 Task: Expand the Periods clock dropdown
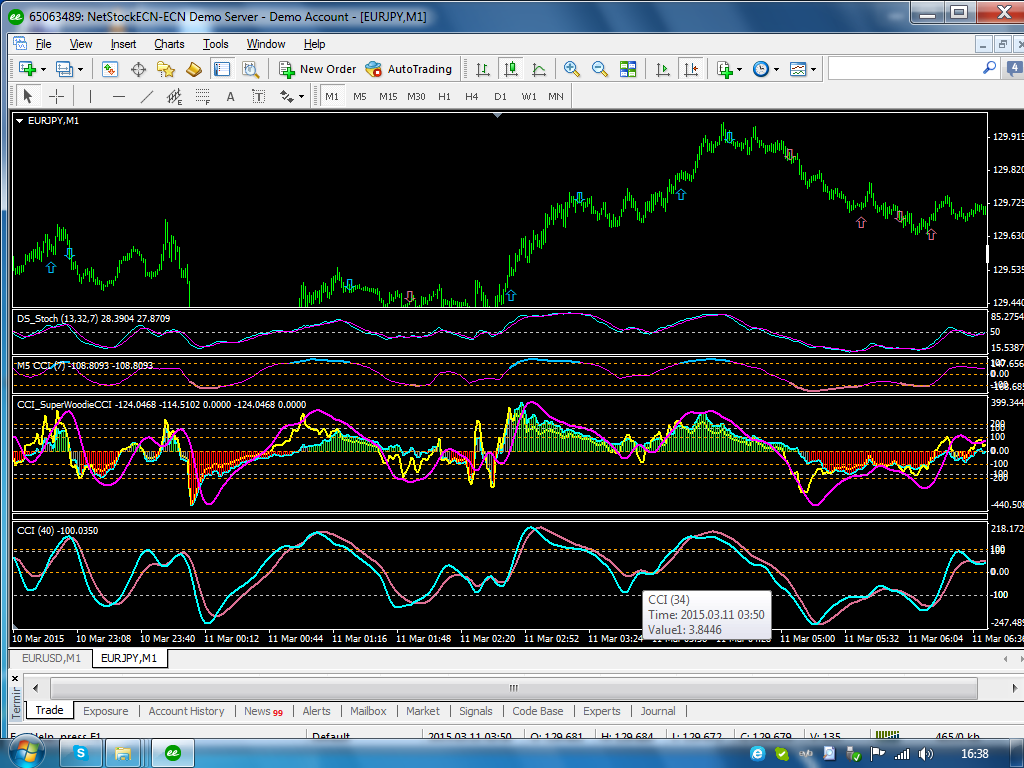(x=777, y=69)
